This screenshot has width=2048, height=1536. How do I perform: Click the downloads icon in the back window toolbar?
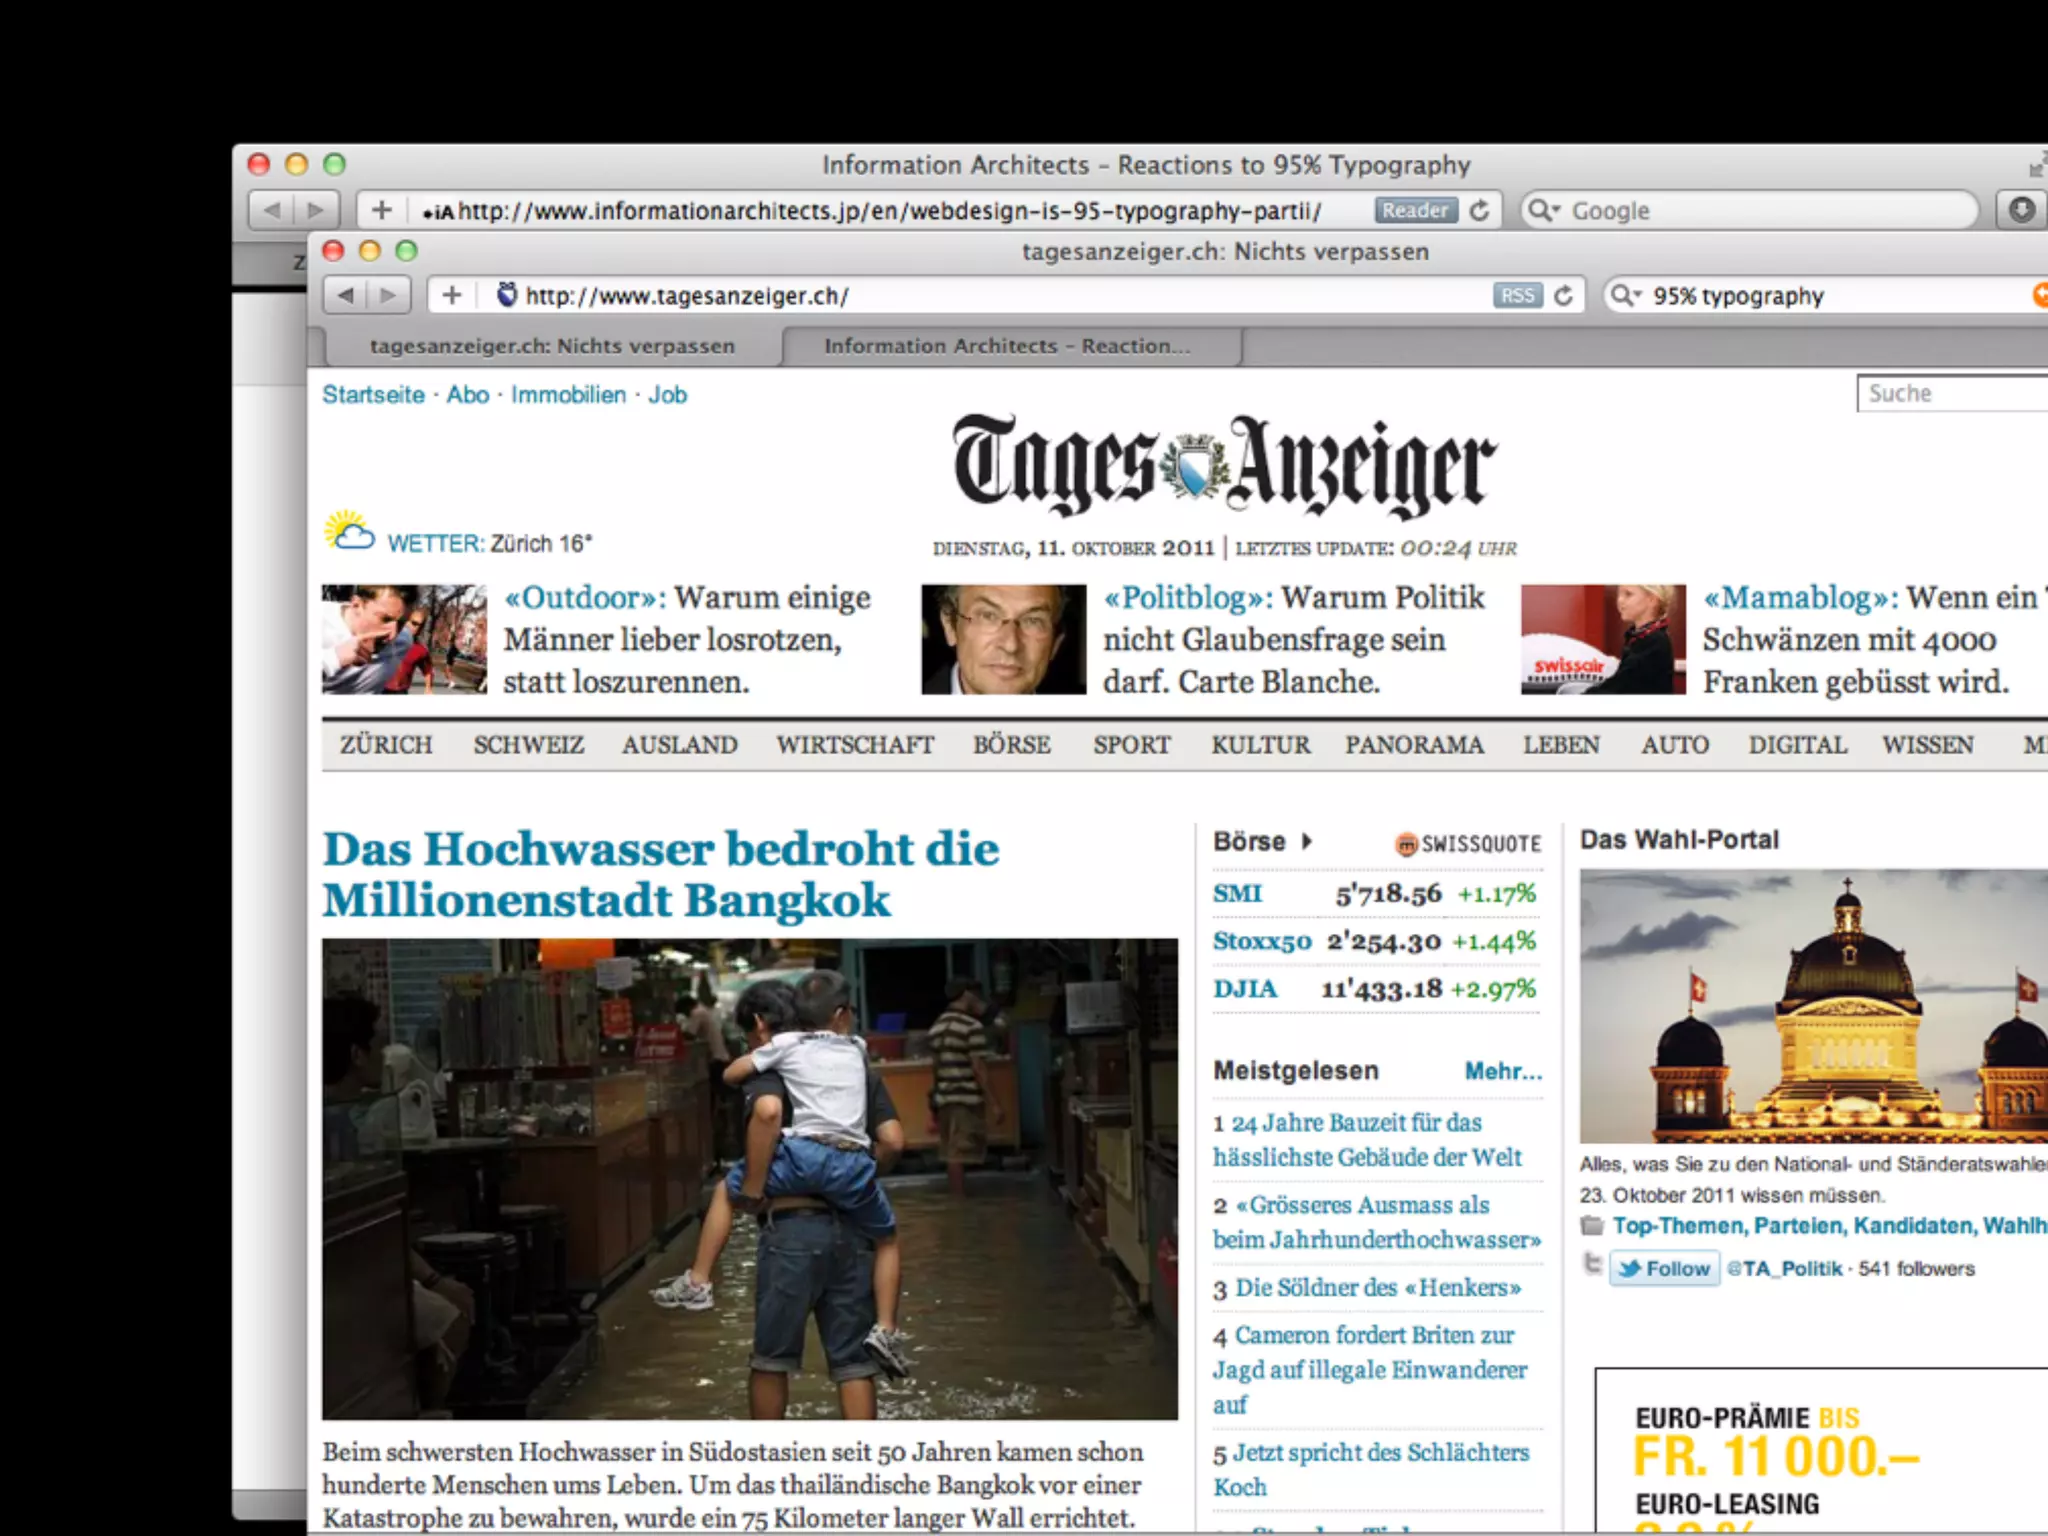[x=2021, y=210]
